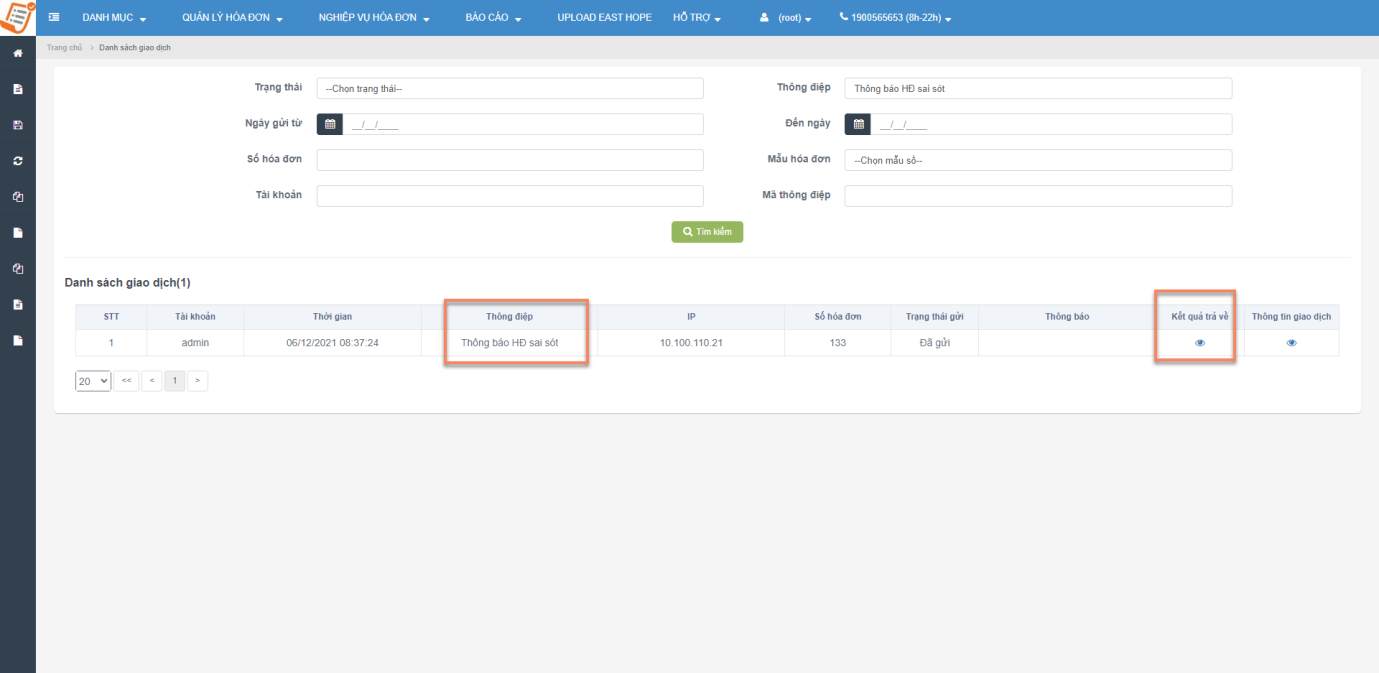
Task: Focus the Số hóa đơn input field
Action: click(510, 160)
